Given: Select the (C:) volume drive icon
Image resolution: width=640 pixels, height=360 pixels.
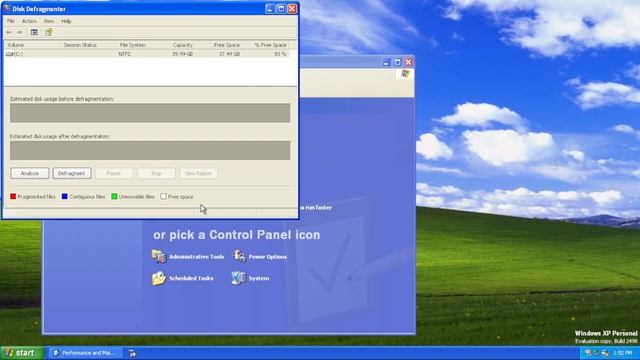Looking at the screenshot, I should (9, 54).
